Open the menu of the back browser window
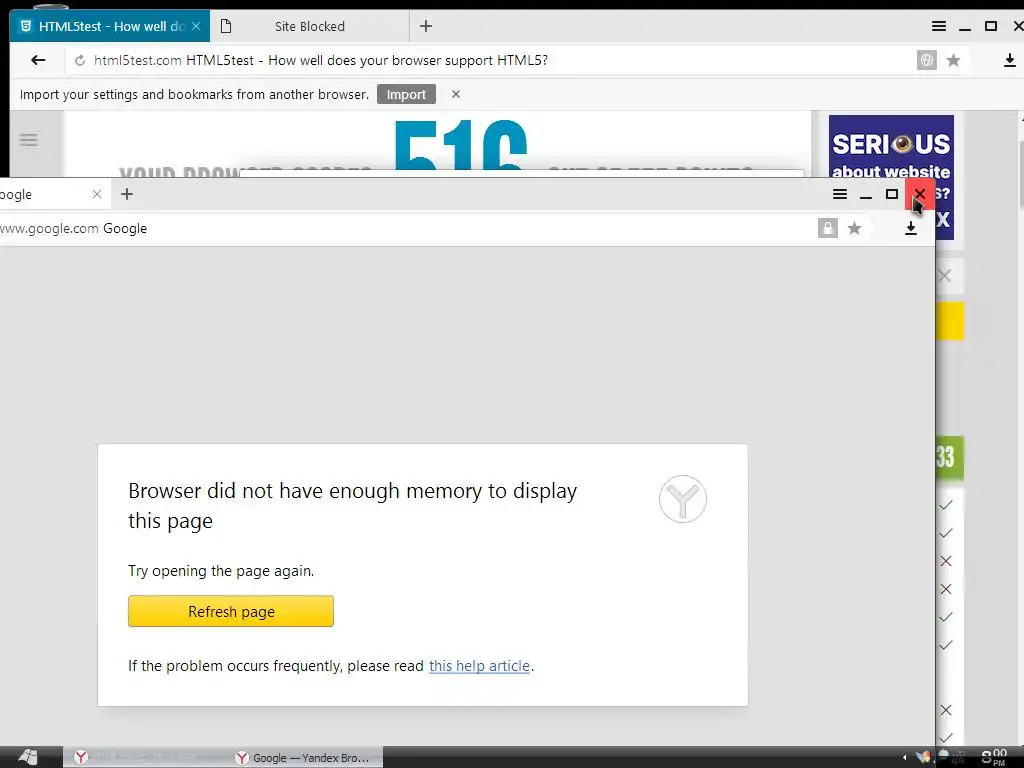The image size is (1024, 768). (x=938, y=26)
